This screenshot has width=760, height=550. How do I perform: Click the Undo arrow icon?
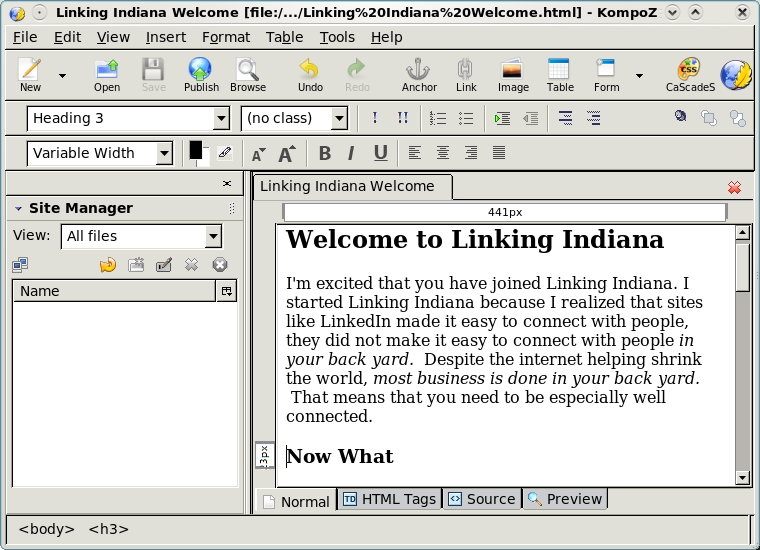(309, 69)
